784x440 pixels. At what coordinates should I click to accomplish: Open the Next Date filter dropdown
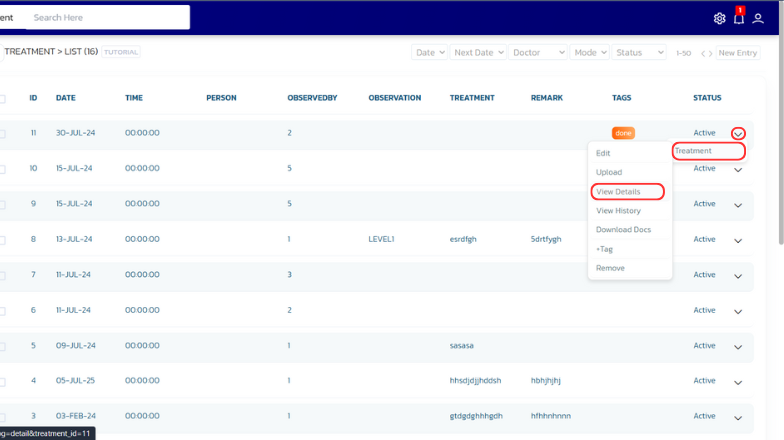(x=478, y=52)
